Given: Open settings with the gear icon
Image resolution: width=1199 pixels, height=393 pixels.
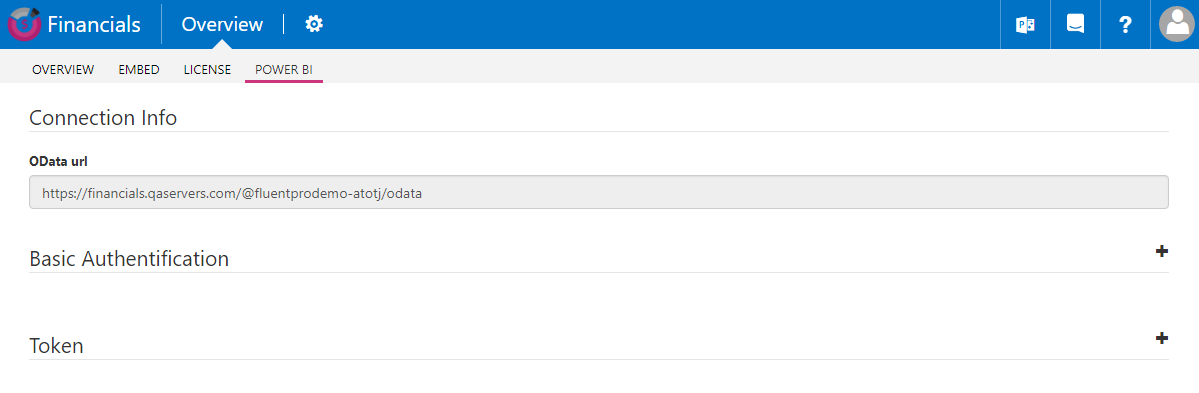Looking at the screenshot, I should point(314,24).
